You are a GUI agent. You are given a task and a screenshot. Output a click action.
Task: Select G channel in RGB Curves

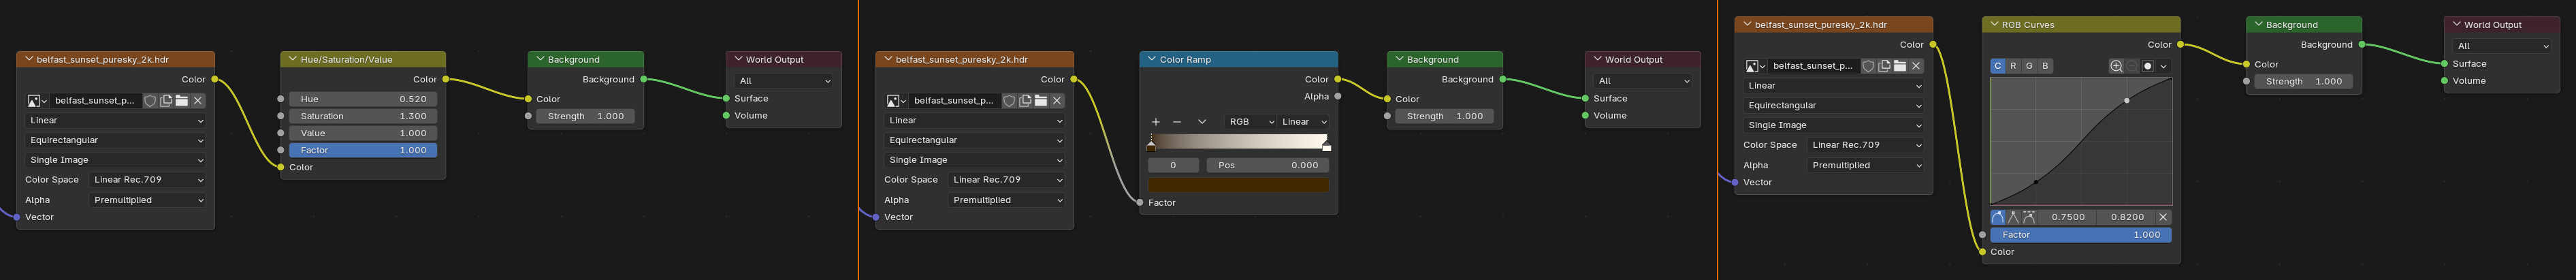[x=2029, y=66]
